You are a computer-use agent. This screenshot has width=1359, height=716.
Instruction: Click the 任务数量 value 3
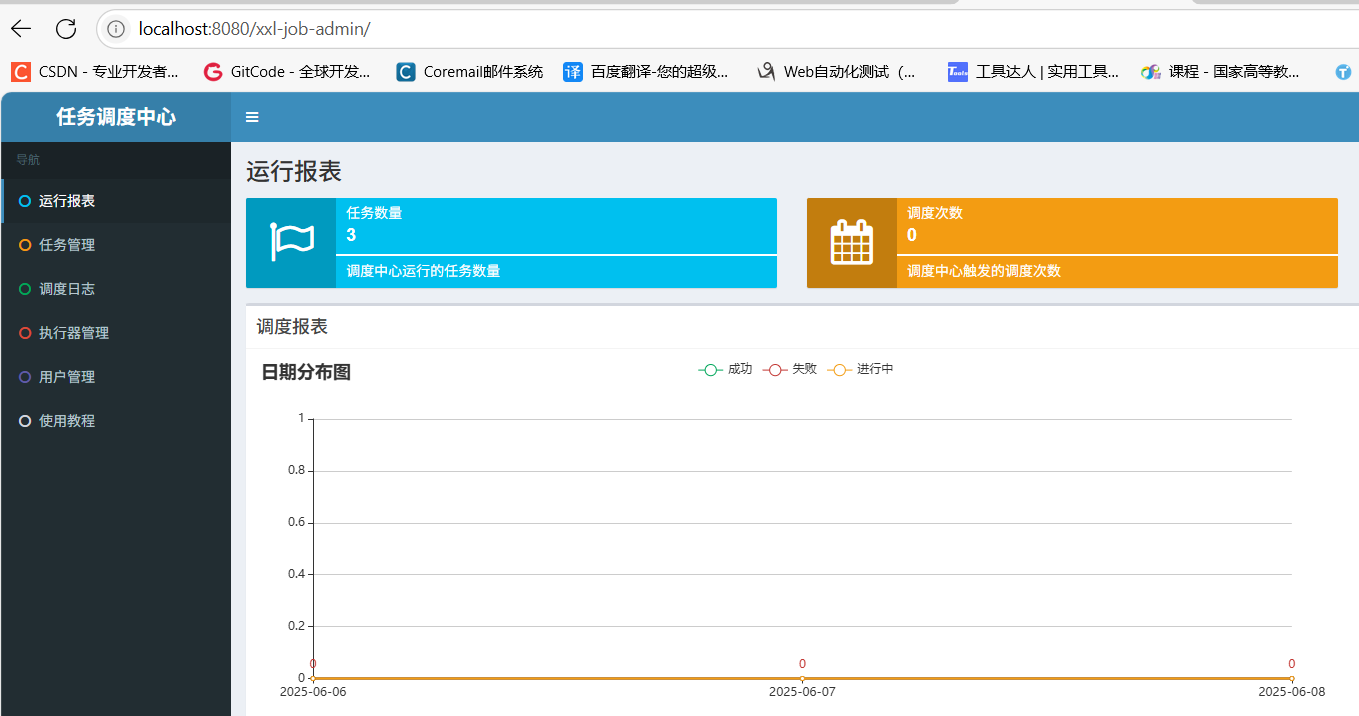point(351,235)
